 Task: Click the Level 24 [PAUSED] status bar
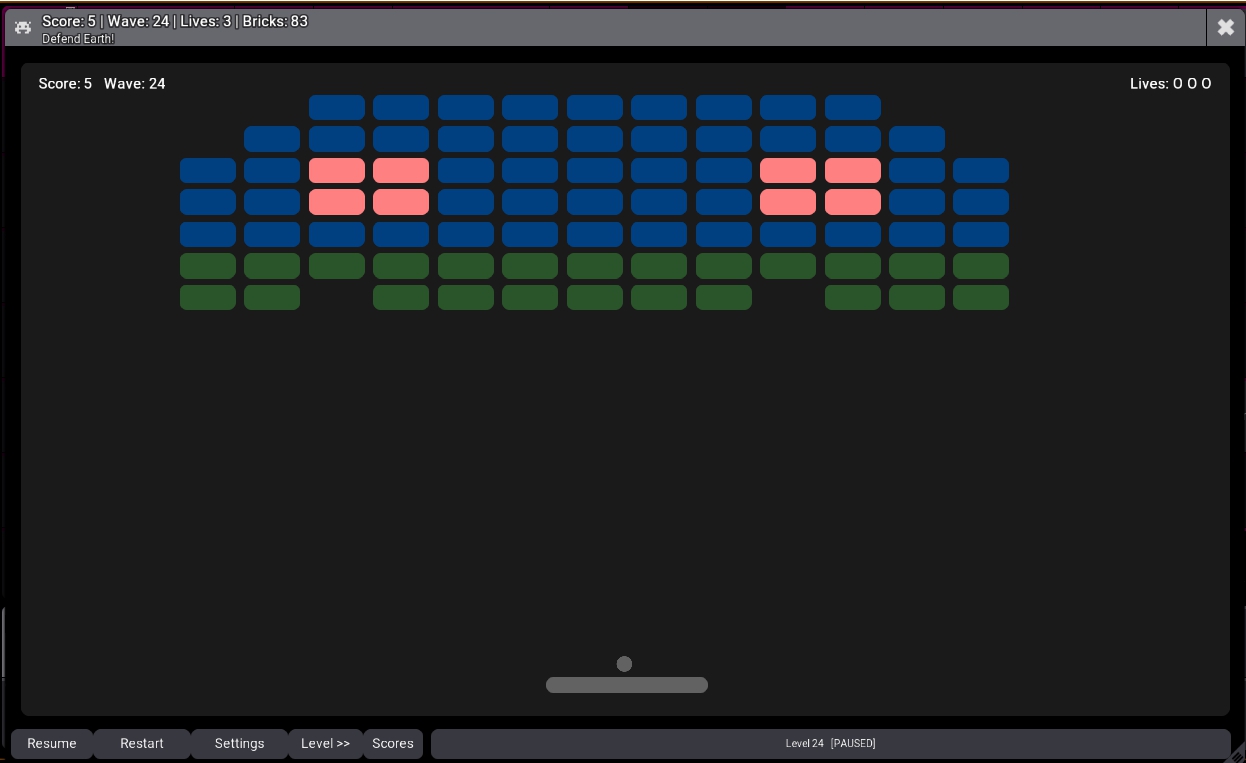[x=829, y=743]
